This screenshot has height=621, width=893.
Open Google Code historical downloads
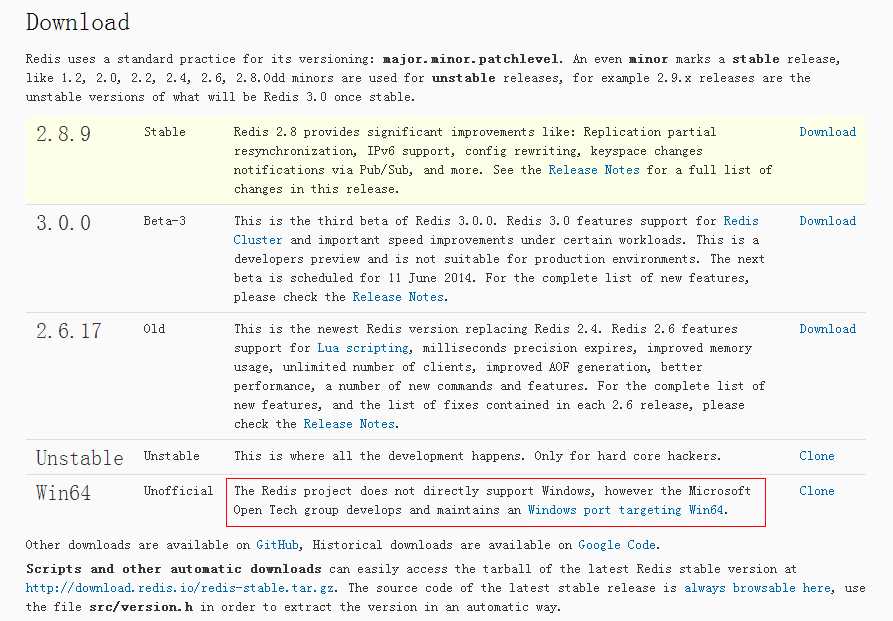pos(617,545)
